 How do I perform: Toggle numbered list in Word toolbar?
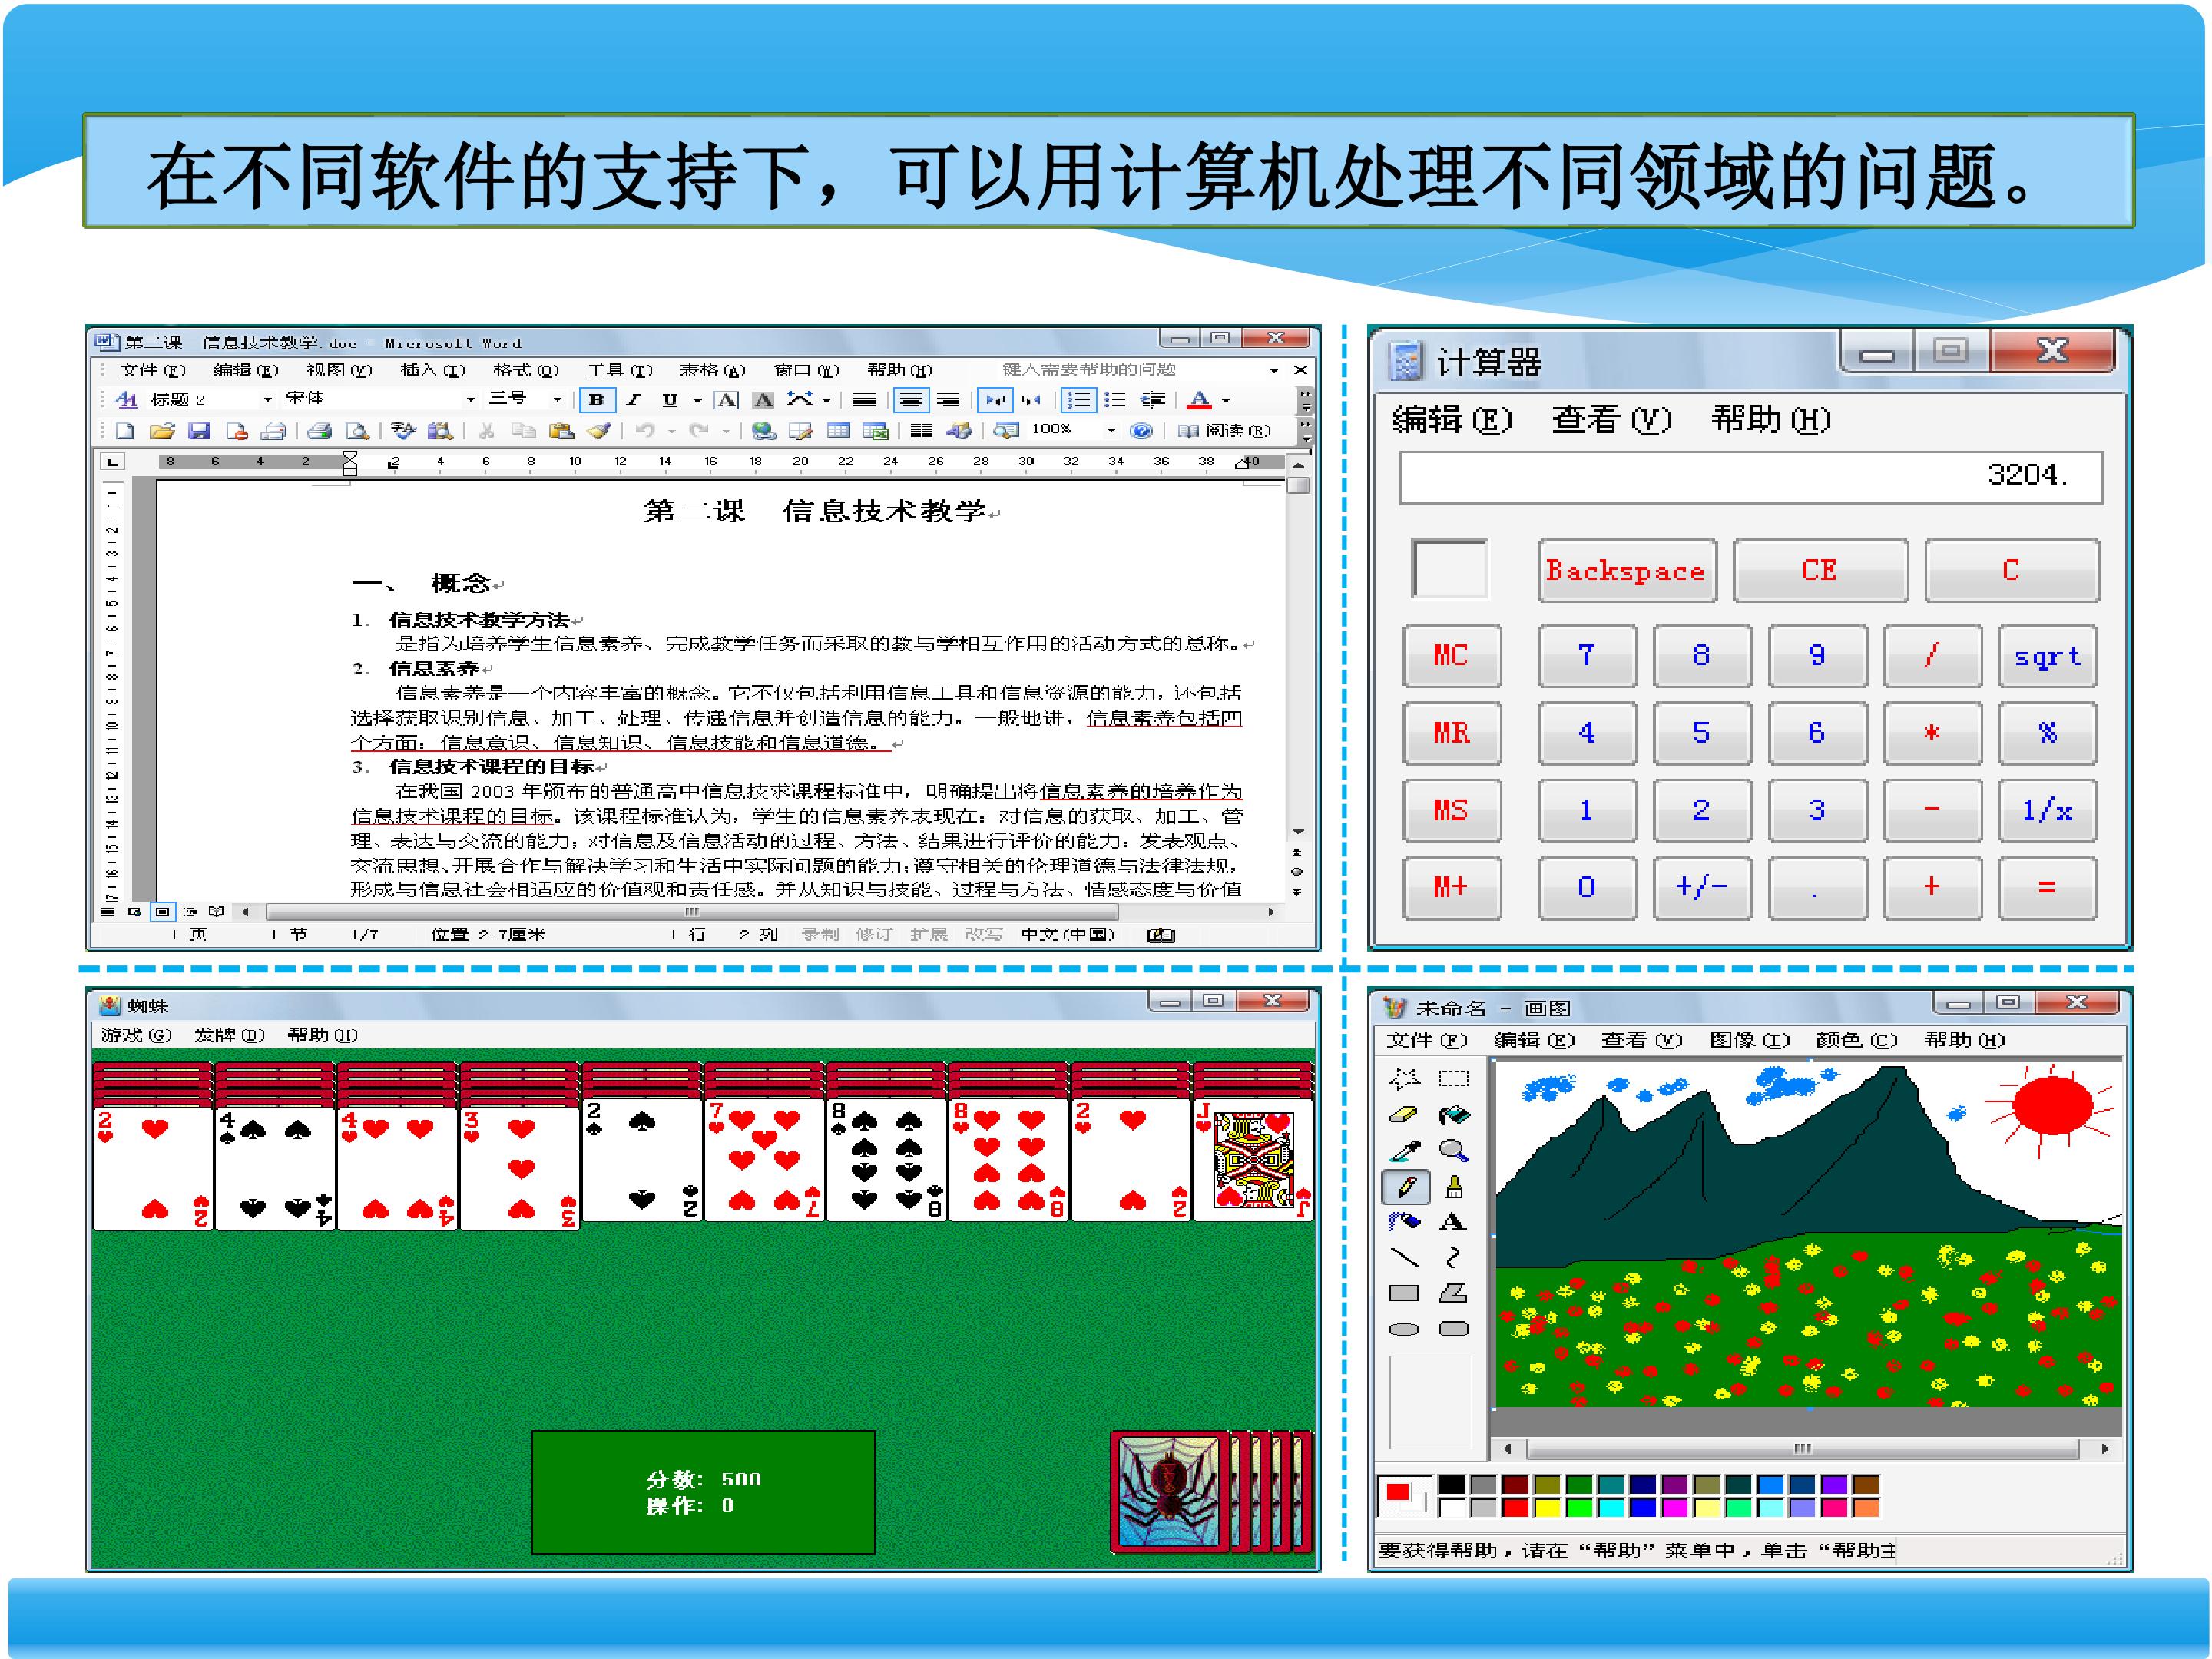click(1078, 400)
